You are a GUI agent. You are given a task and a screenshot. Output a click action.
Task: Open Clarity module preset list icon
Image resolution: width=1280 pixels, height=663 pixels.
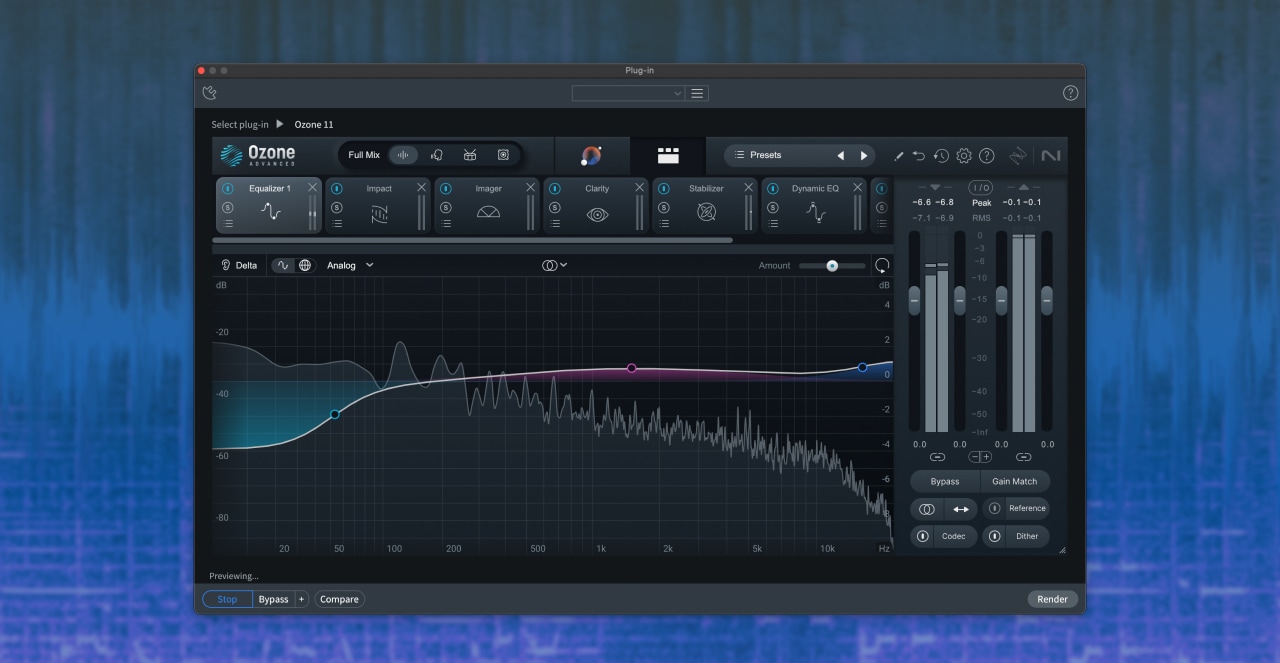click(554, 224)
